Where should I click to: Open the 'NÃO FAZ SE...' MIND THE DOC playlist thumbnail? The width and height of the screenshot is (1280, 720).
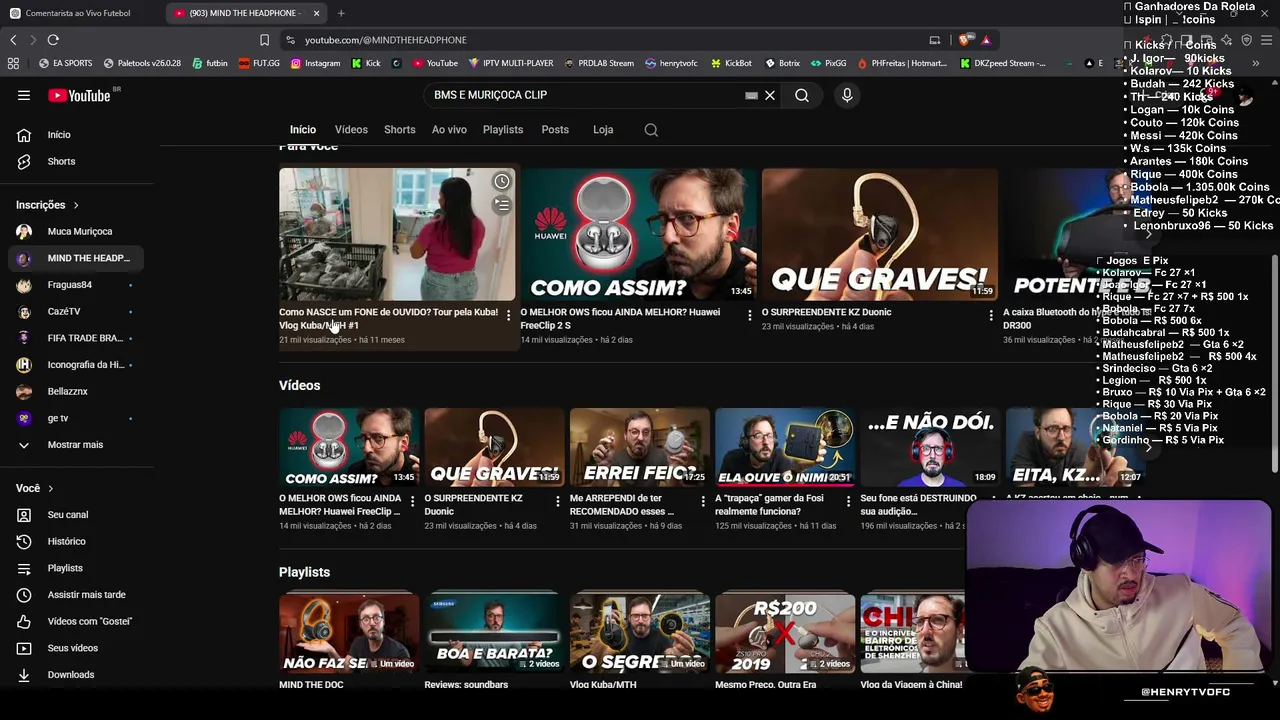point(349,633)
